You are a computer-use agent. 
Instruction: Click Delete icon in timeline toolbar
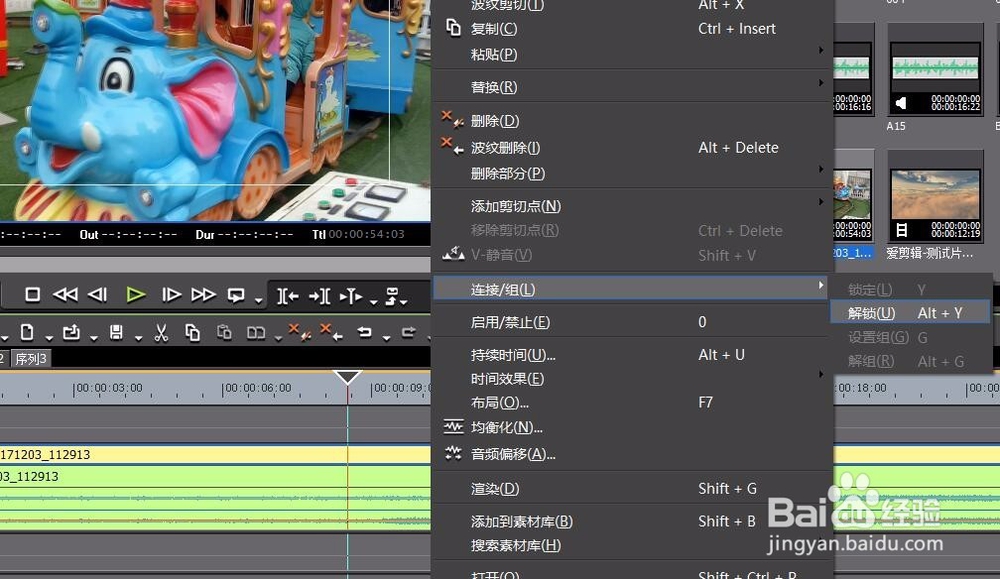(x=299, y=332)
